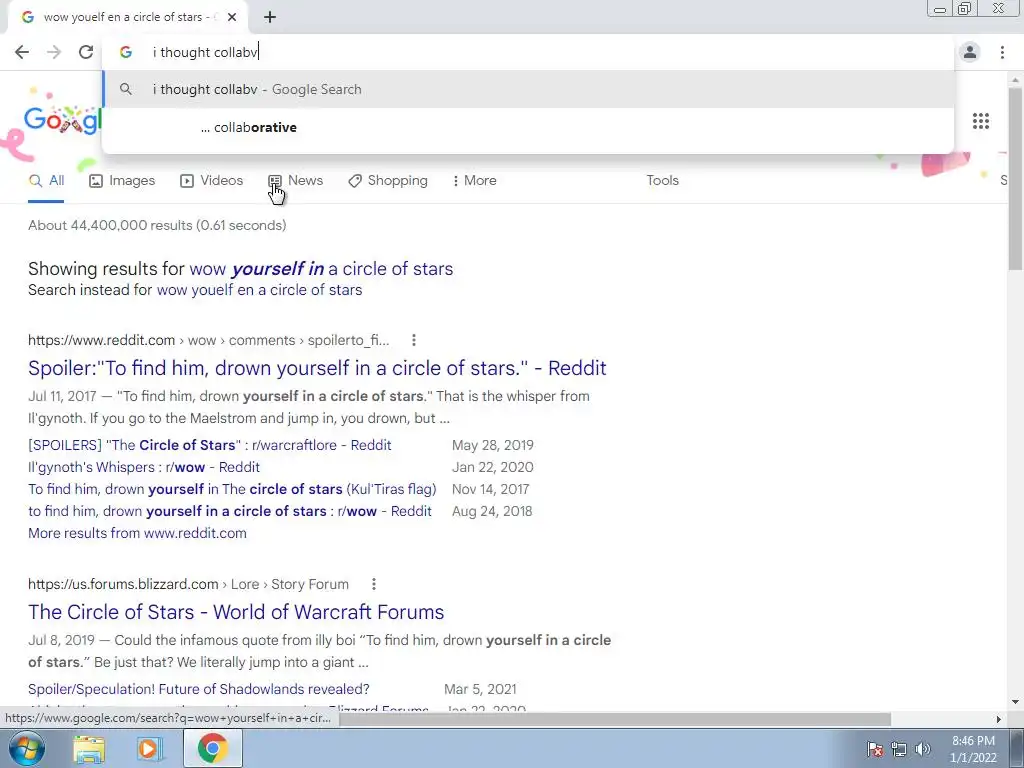
Task: Open the Action Center flag icon
Action: click(875, 749)
